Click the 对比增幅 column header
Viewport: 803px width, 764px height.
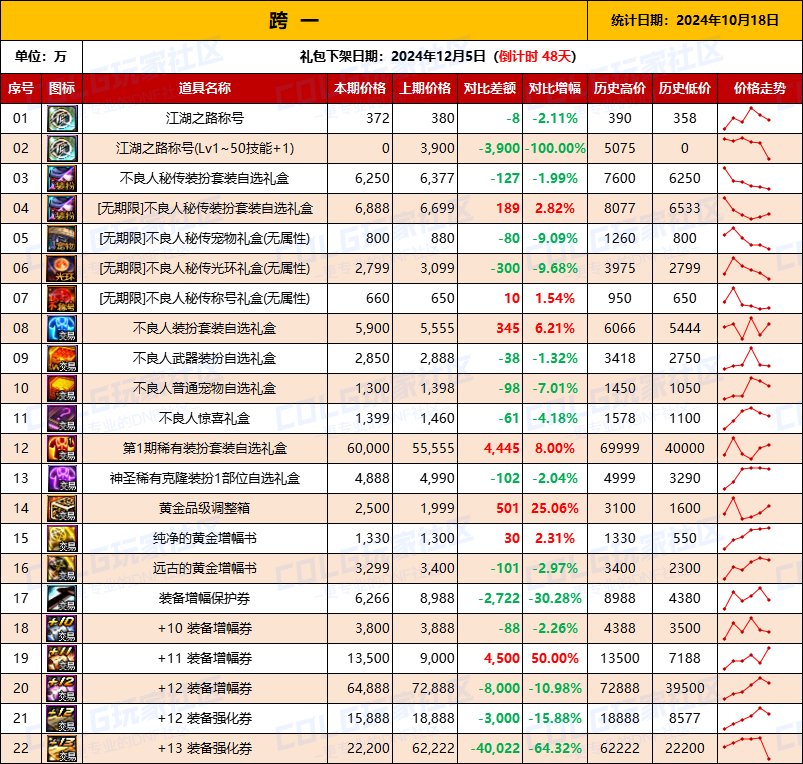click(555, 89)
